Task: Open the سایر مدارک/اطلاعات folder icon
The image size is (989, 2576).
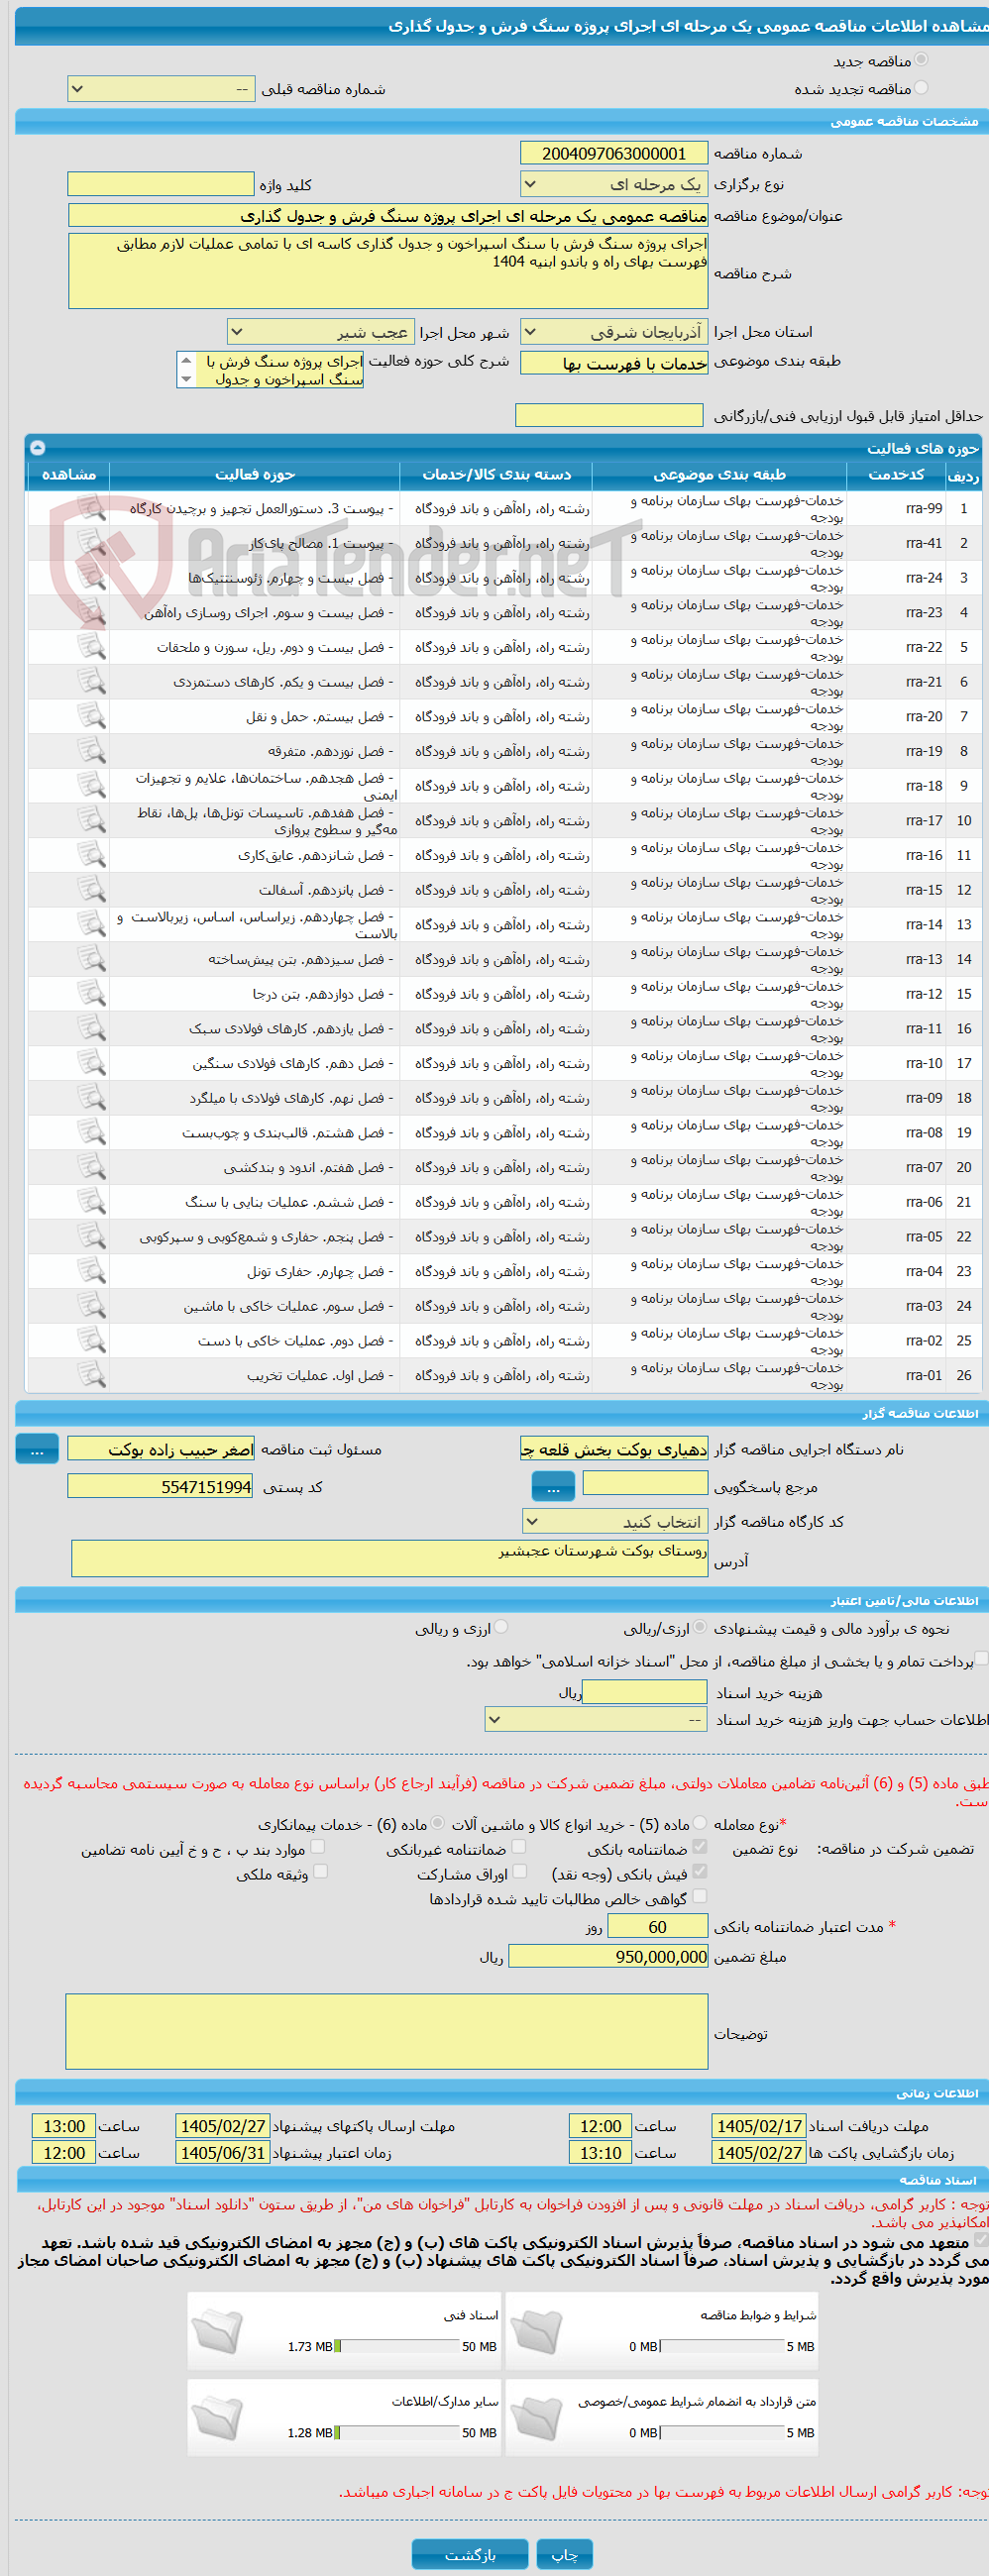Action: point(217,2419)
